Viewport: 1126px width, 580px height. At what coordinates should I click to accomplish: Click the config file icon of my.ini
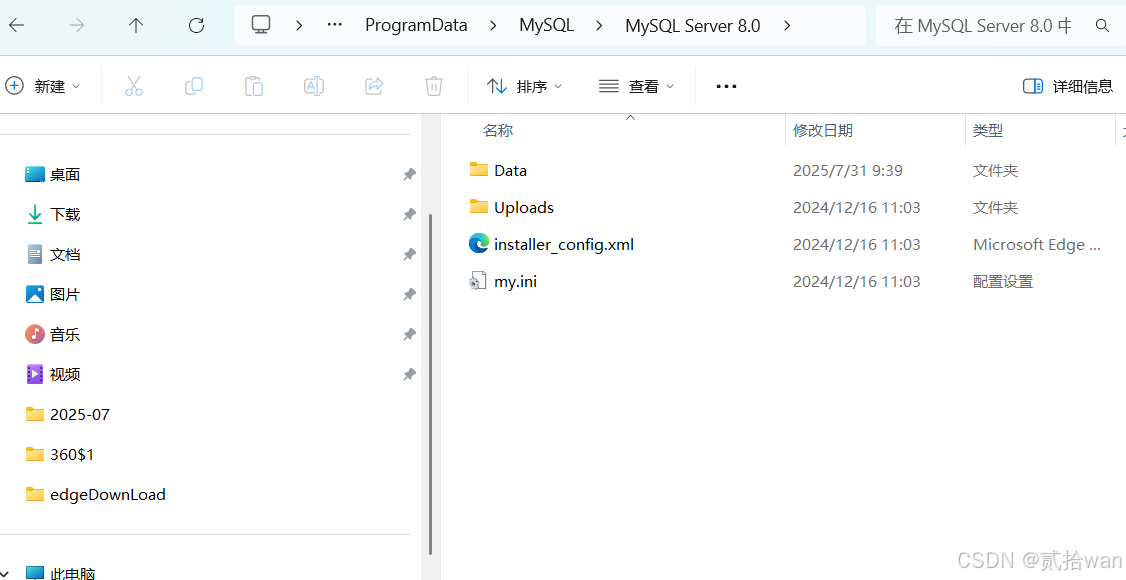[x=478, y=281]
